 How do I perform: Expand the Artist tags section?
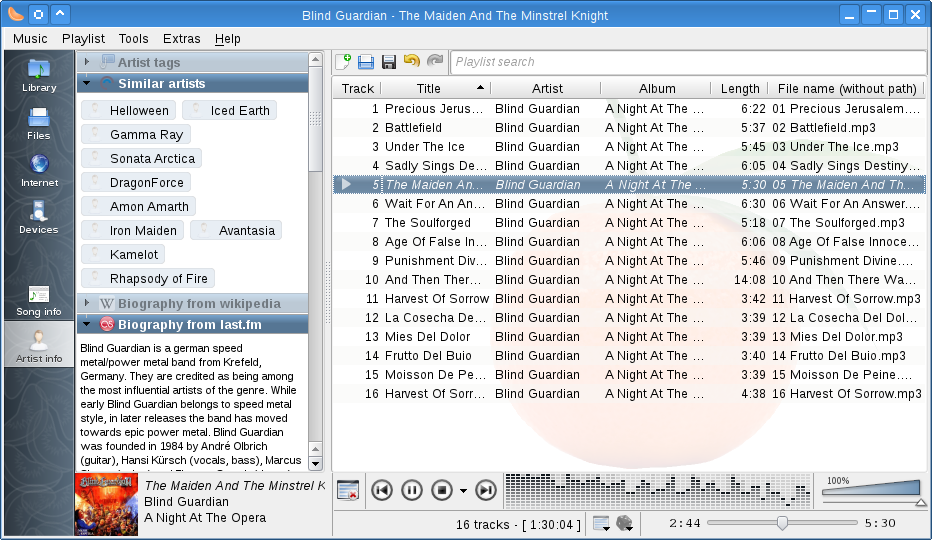[x=193, y=62]
